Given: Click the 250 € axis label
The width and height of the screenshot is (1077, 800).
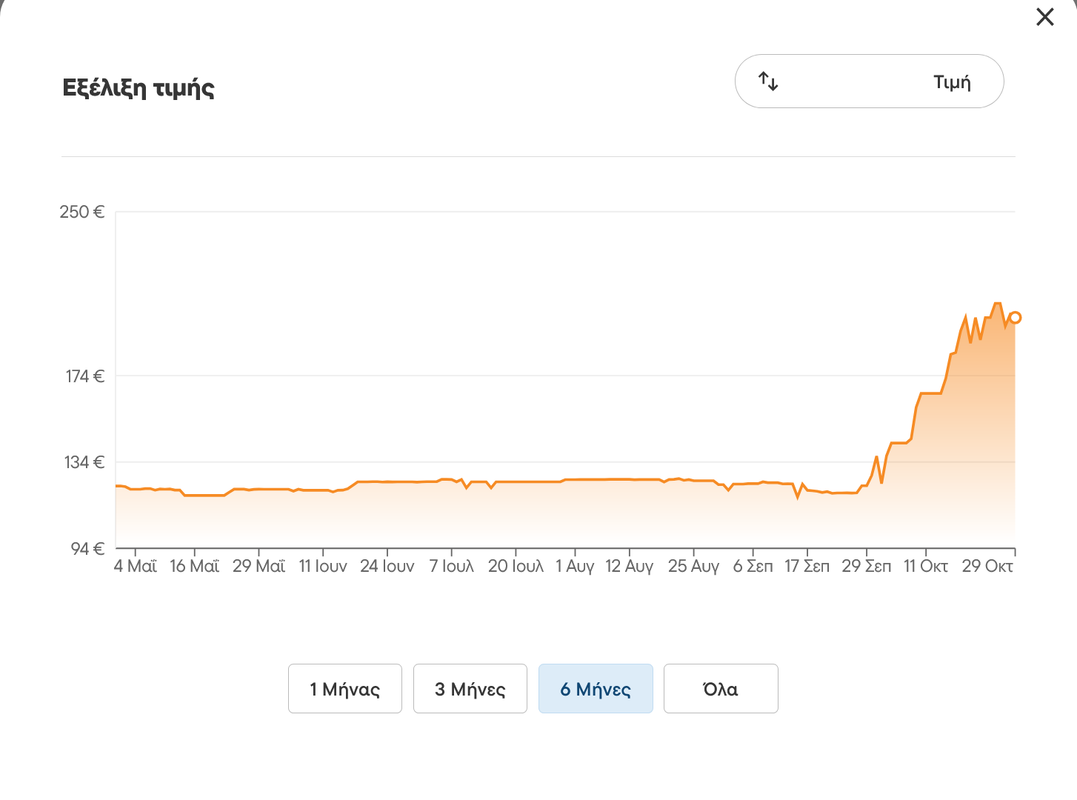Looking at the screenshot, I should [82, 212].
